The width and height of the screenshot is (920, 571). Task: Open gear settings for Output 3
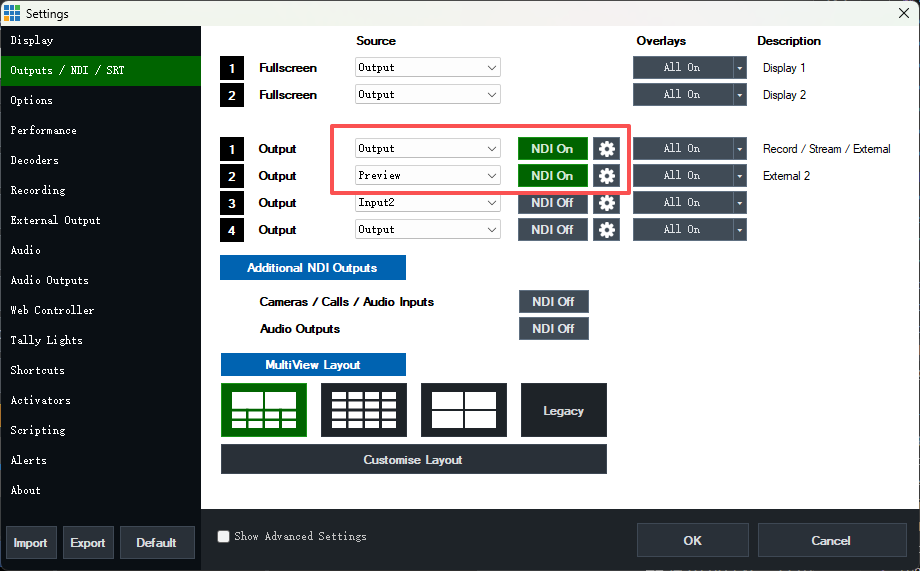606,202
